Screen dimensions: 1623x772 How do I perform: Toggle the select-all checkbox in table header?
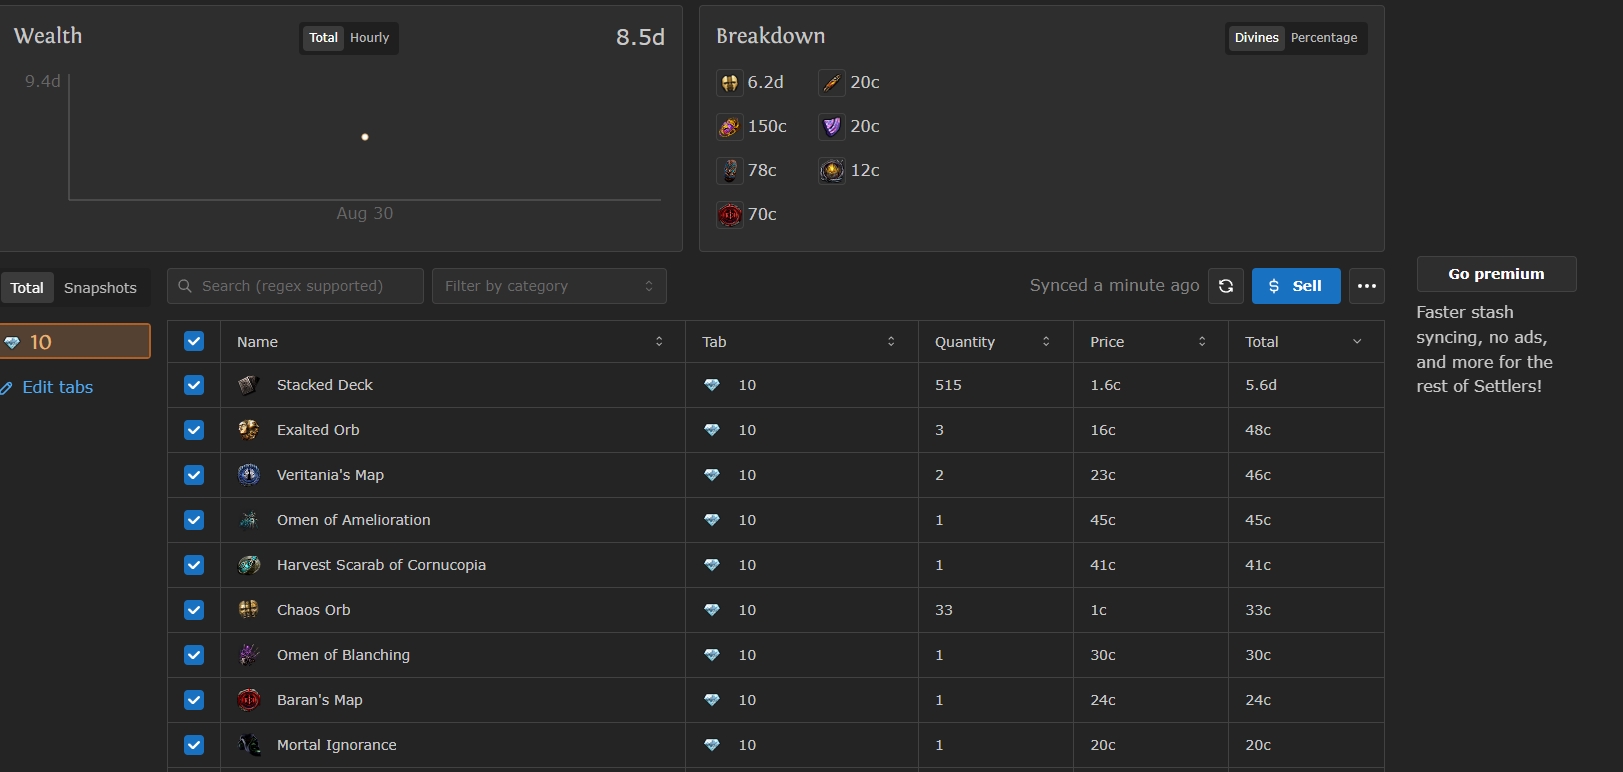[x=194, y=342]
